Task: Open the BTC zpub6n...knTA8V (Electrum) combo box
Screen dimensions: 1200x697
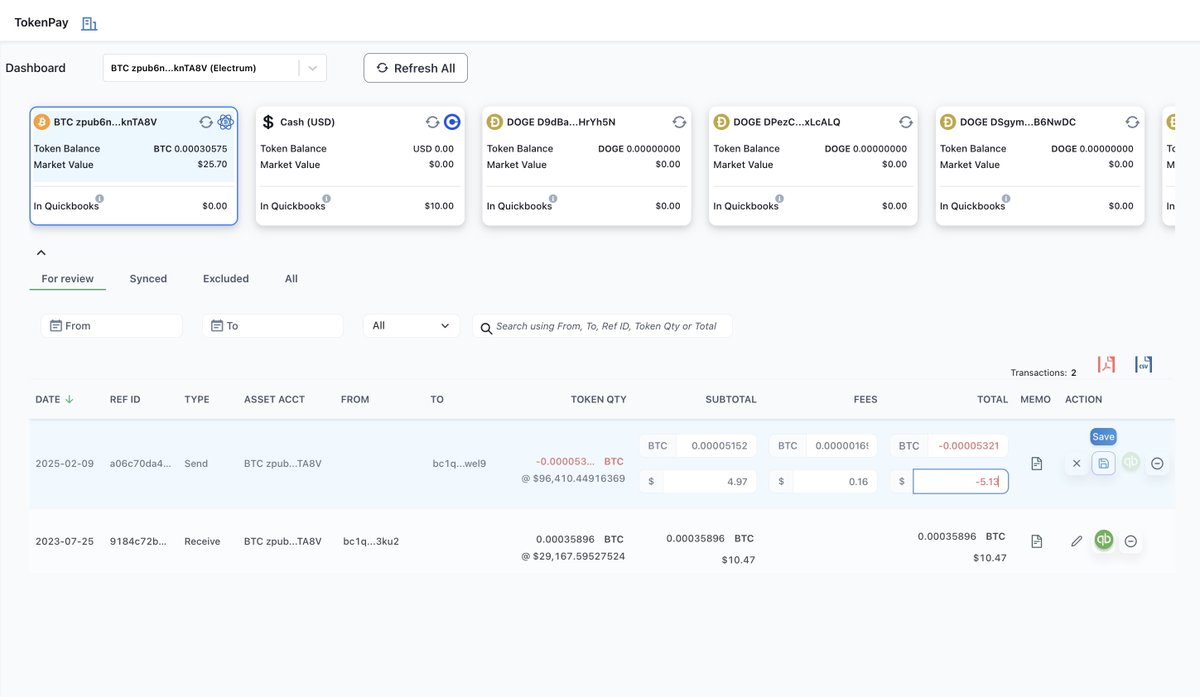Action: (x=215, y=68)
